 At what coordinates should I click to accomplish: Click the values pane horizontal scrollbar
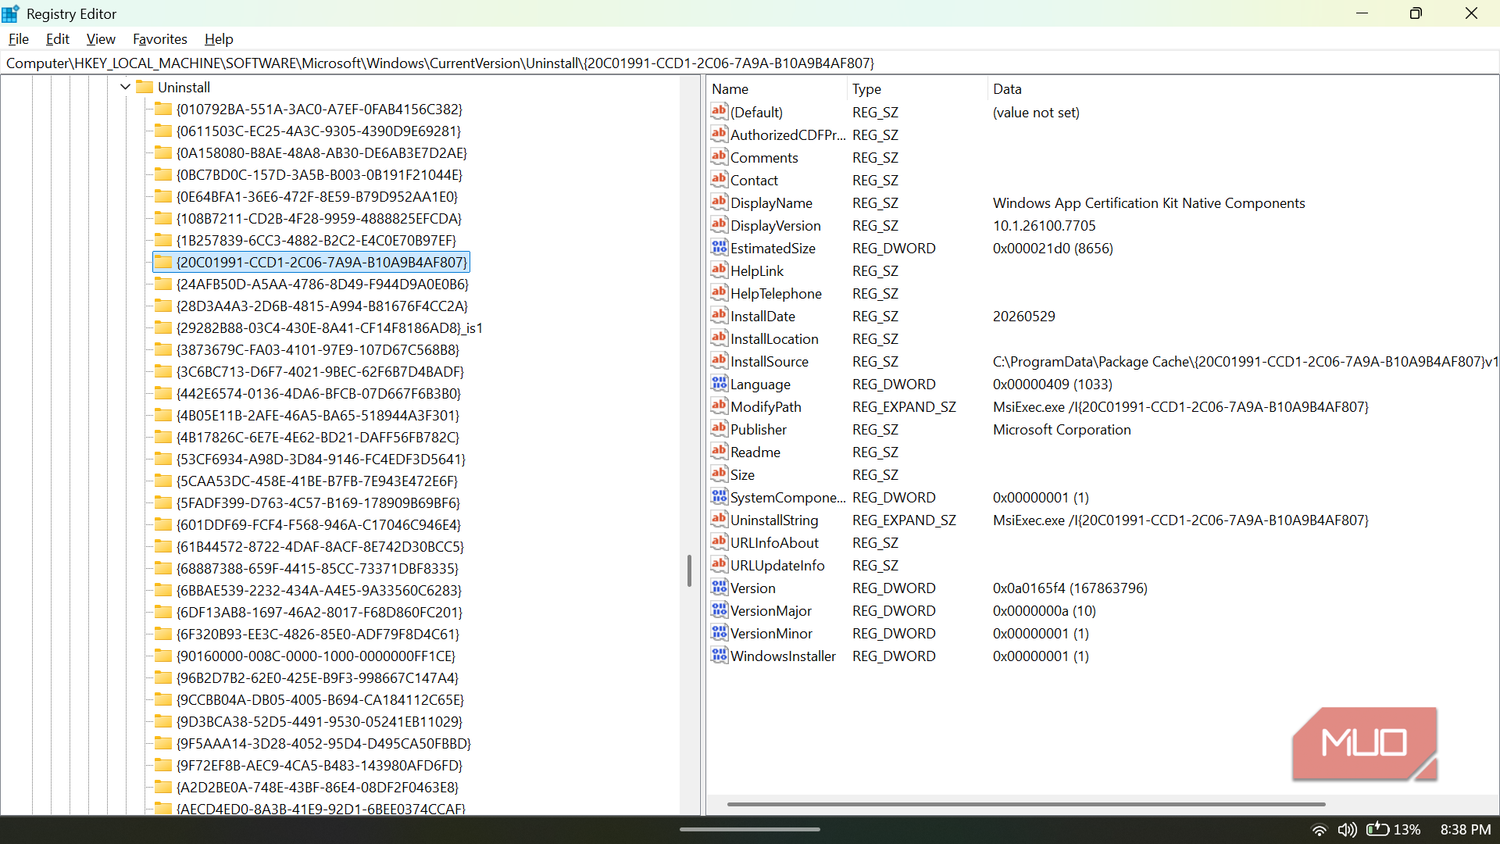click(x=1026, y=803)
